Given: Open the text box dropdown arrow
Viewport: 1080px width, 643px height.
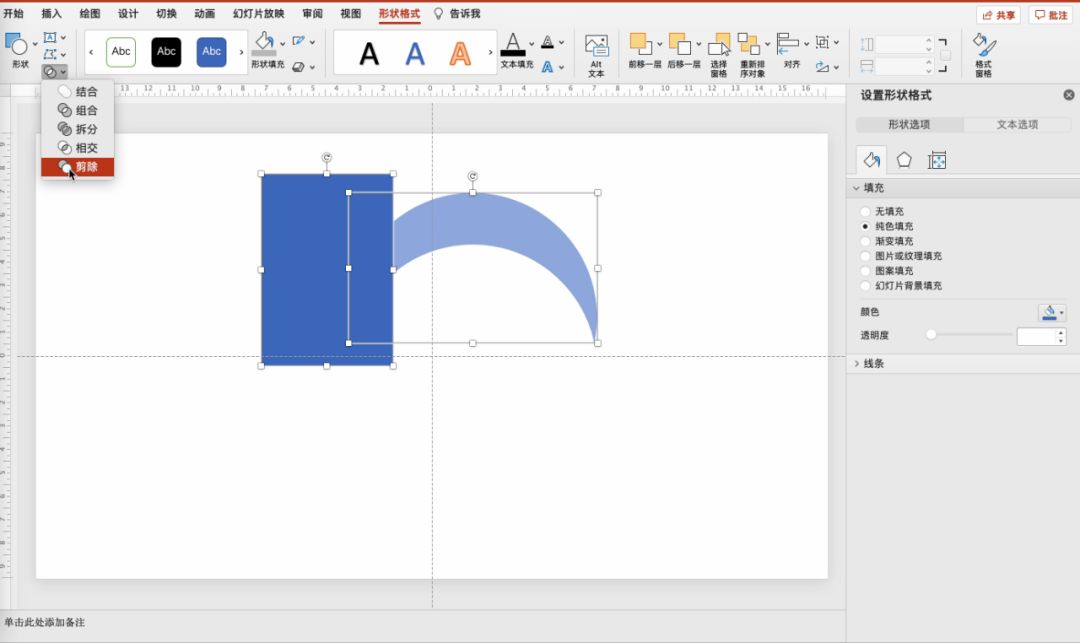Looking at the screenshot, I should pyautogui.click(x=63, y=38).
